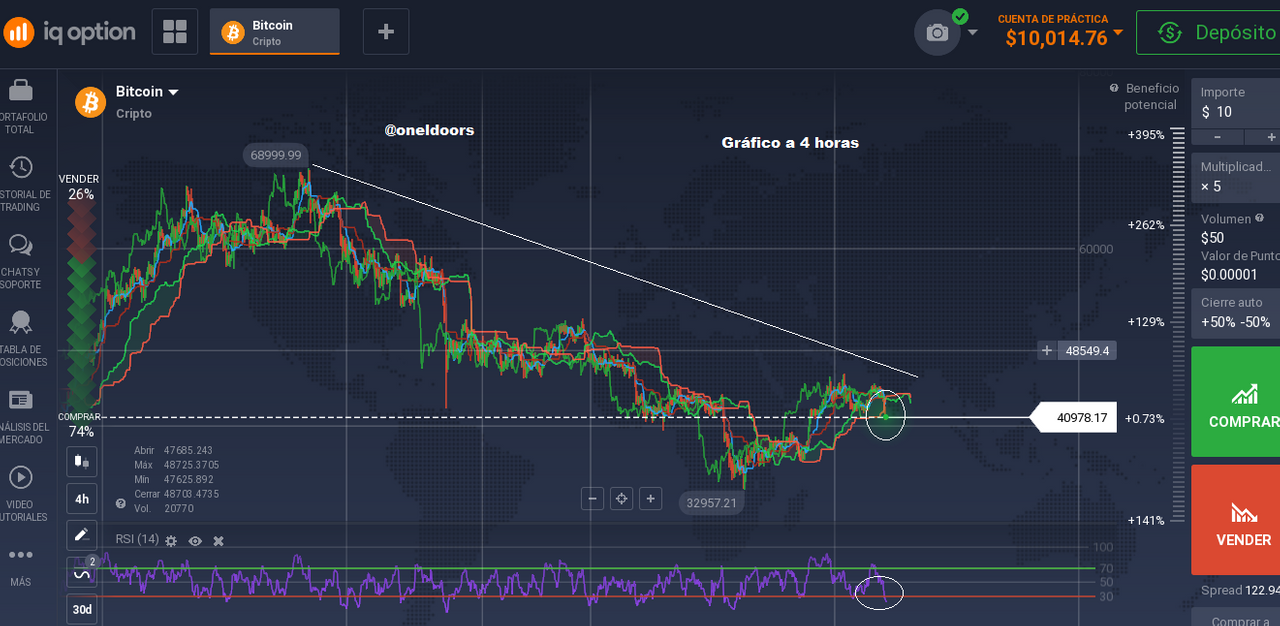Zoom out the chart with minus button
The height and width of the screenshot is (626, 1280).
pyautogui.click(x=592, y=498)
